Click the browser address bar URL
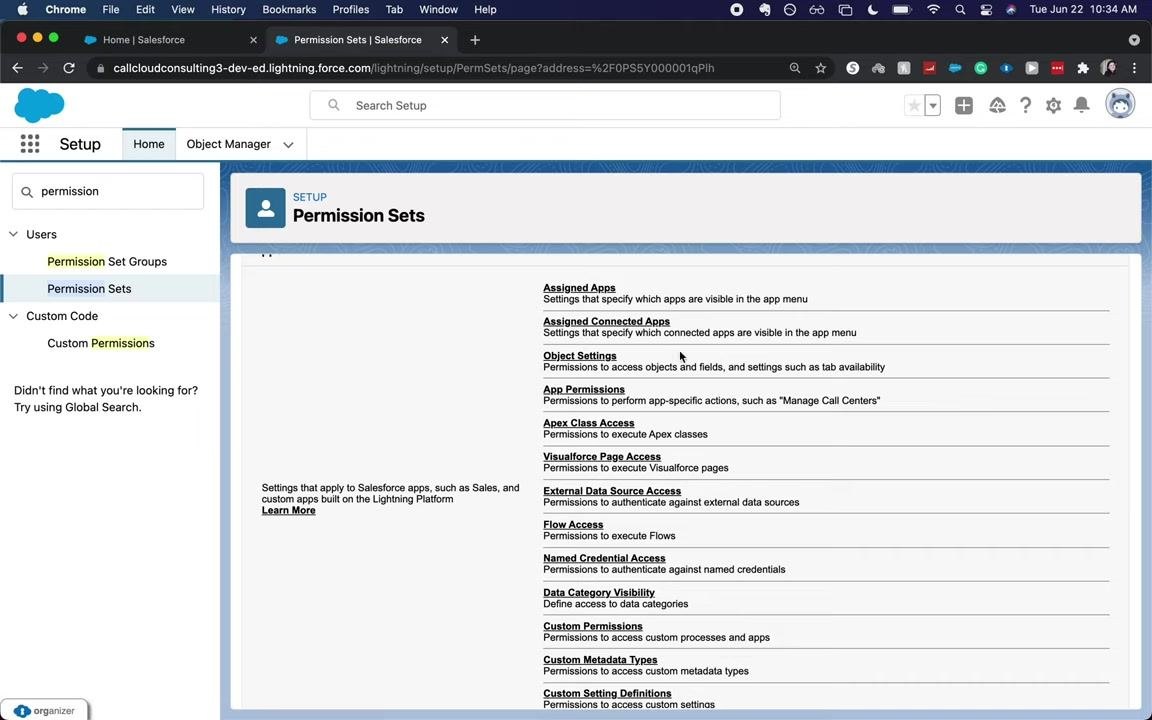 pos(414,68)
